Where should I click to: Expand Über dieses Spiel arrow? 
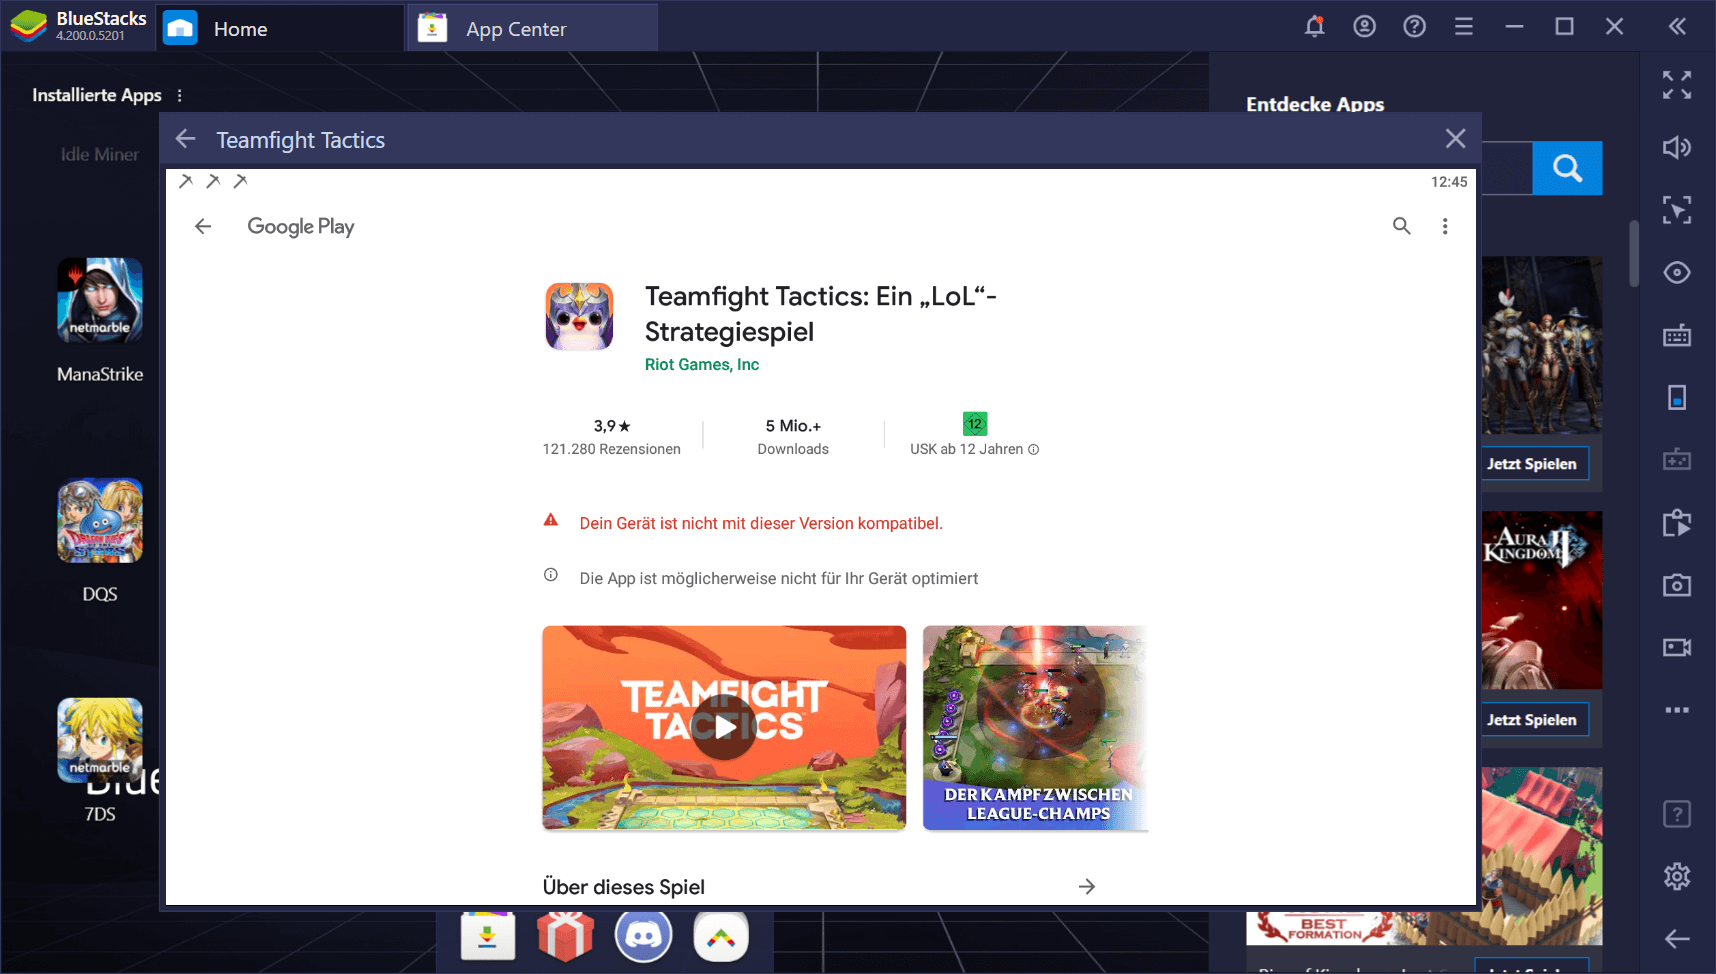point(1087,886)
